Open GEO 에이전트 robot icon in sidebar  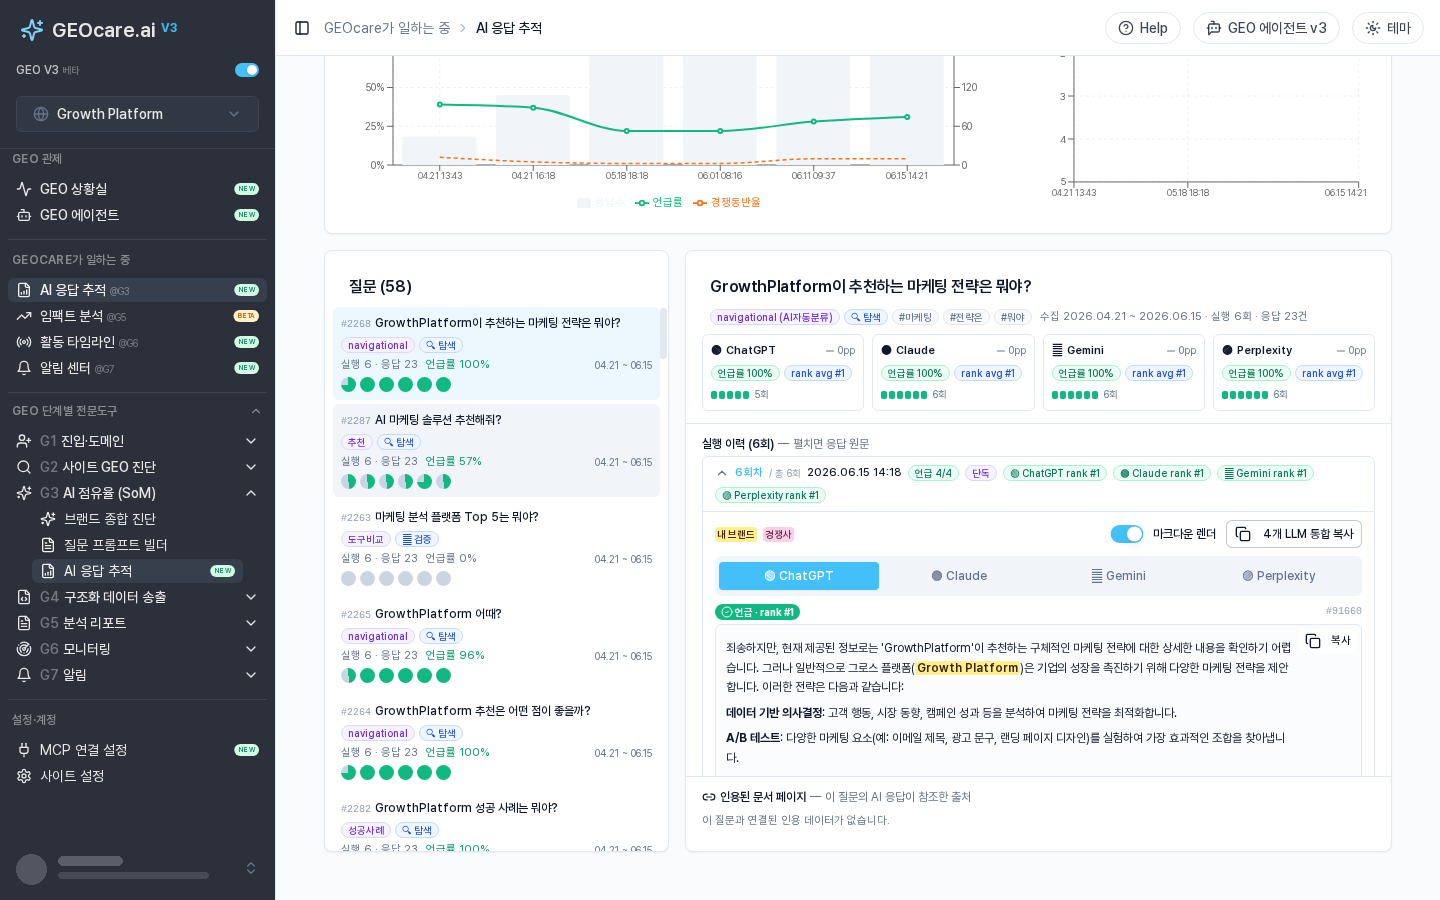(x=24, y=215)
